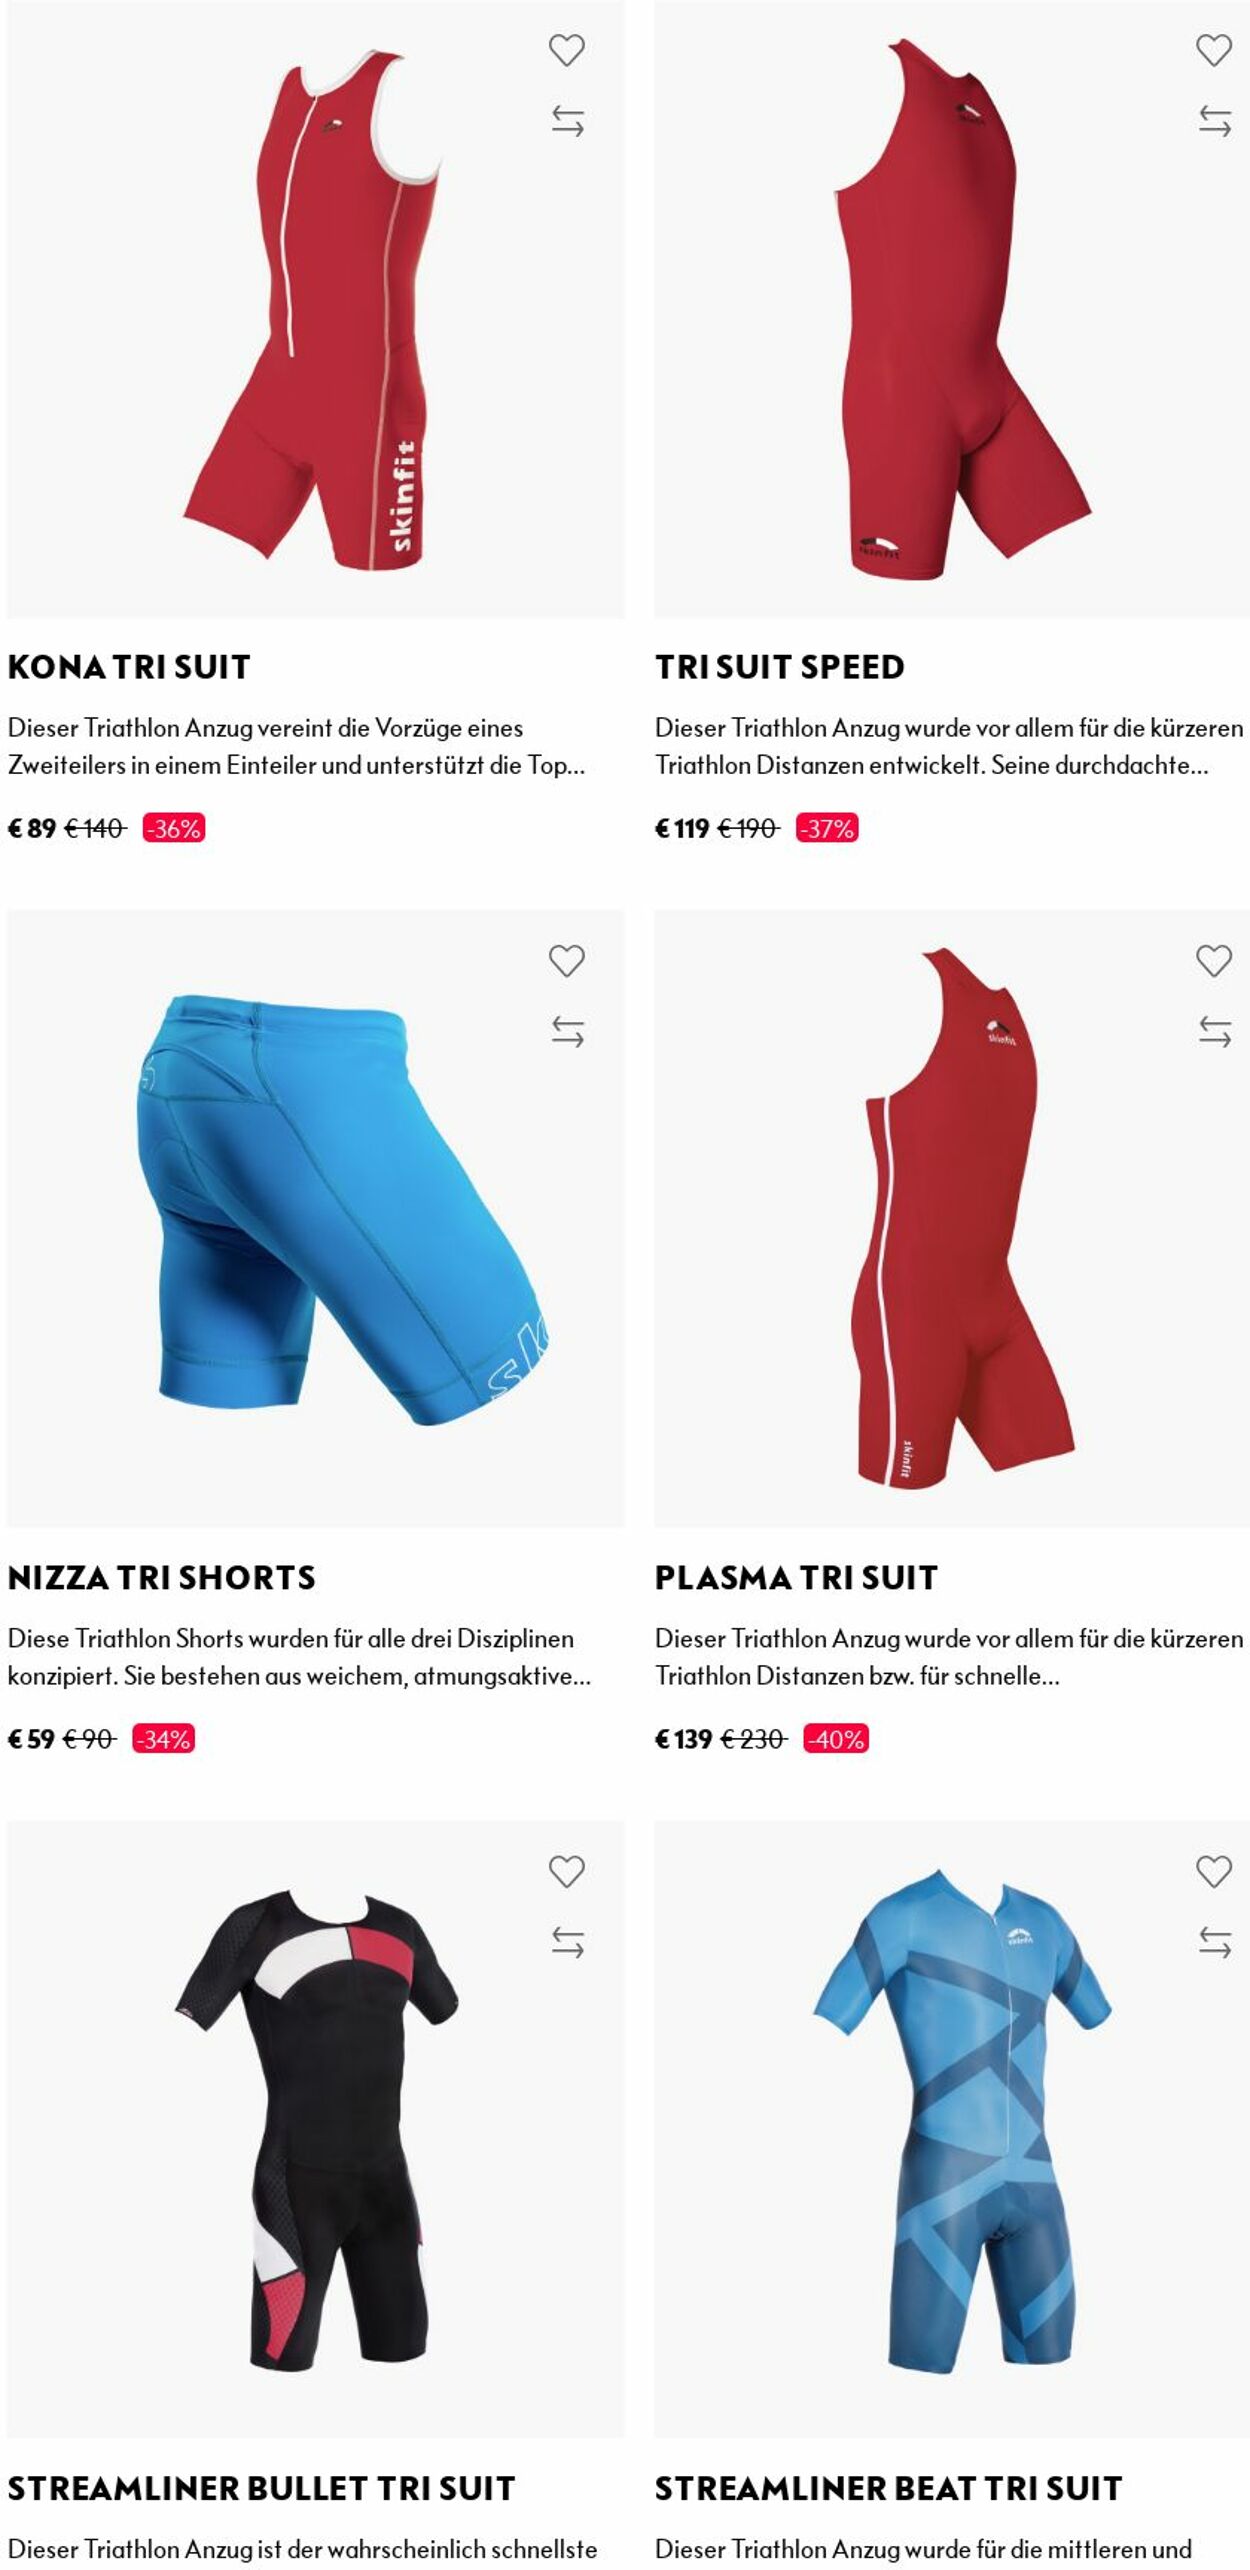
Task: View the blue Nizza shorts product image
Action: (x=315, y=1218)
